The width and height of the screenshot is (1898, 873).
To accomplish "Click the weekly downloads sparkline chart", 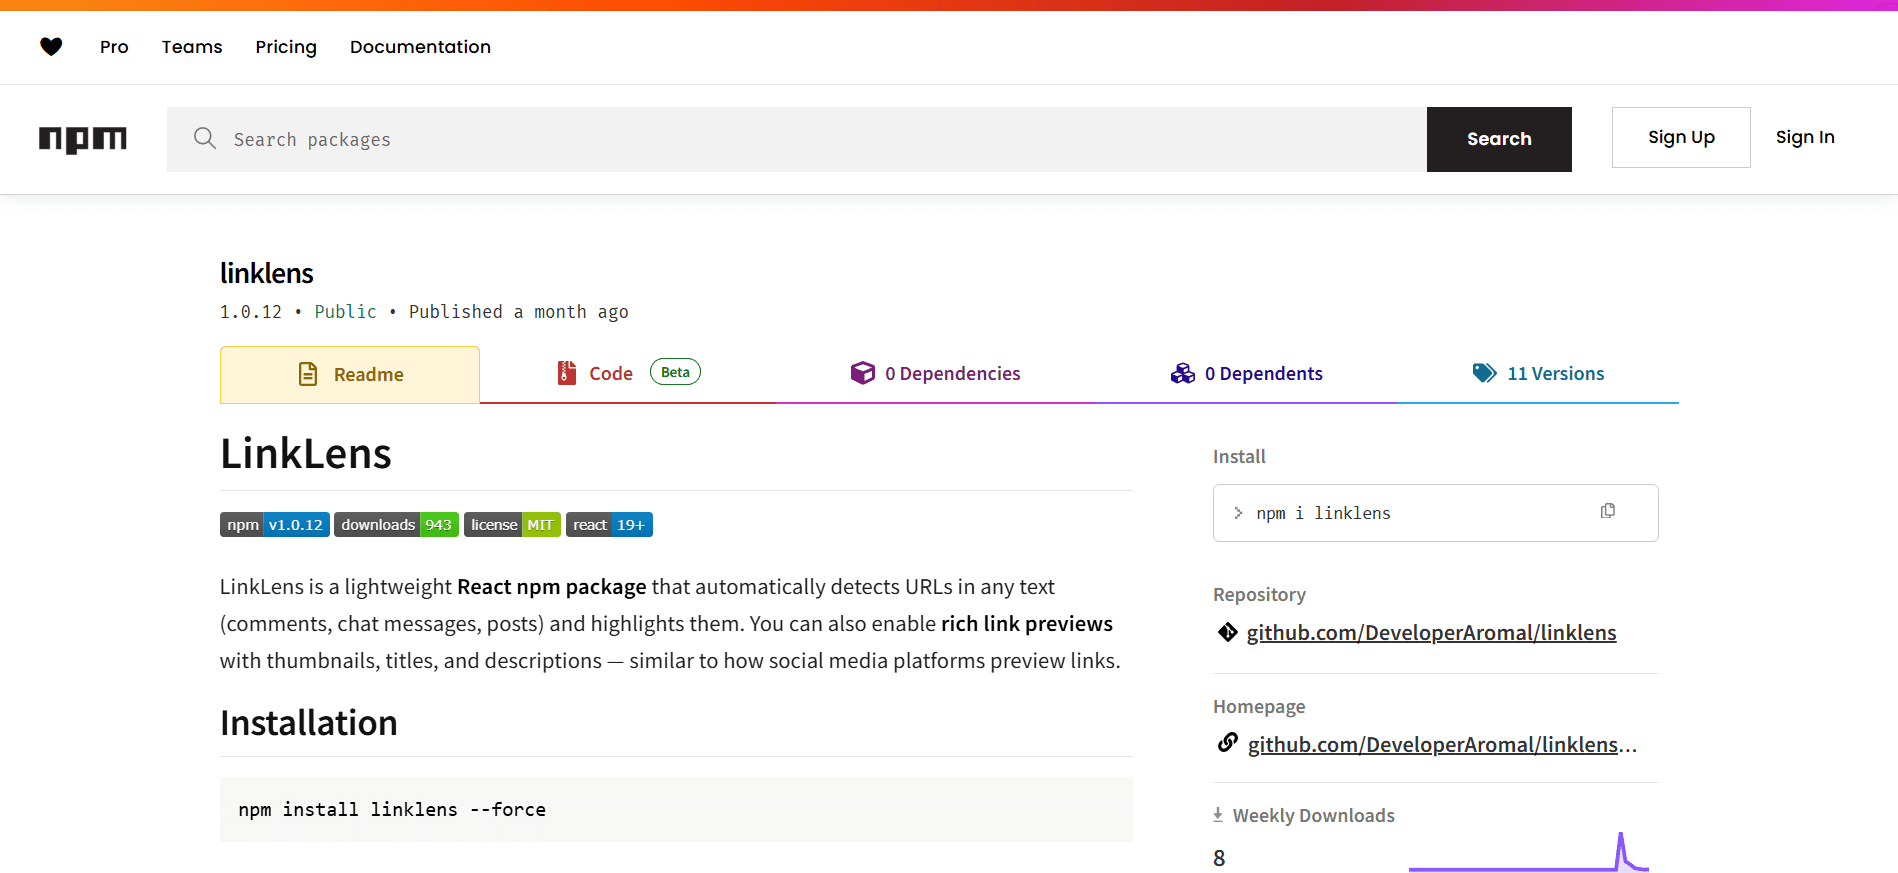I will click(x=1528, y=853).
